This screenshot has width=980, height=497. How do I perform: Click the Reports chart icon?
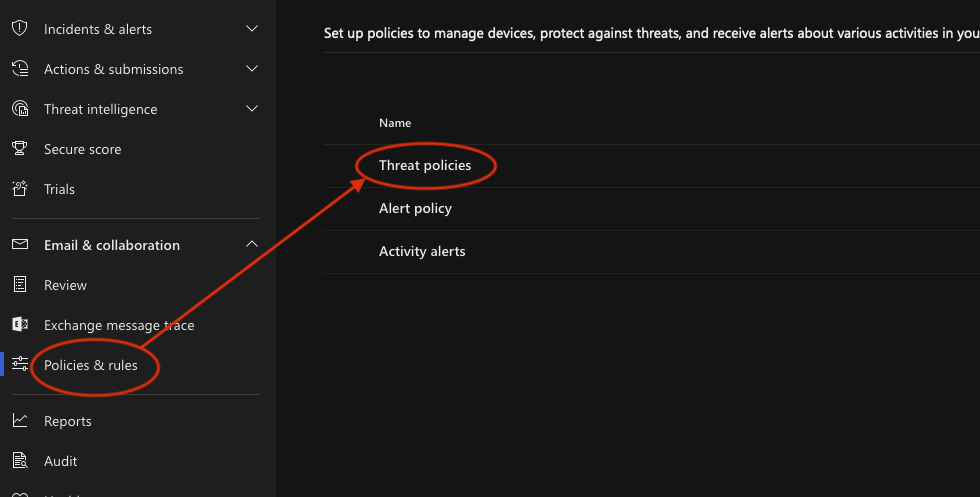click(19, 421)
